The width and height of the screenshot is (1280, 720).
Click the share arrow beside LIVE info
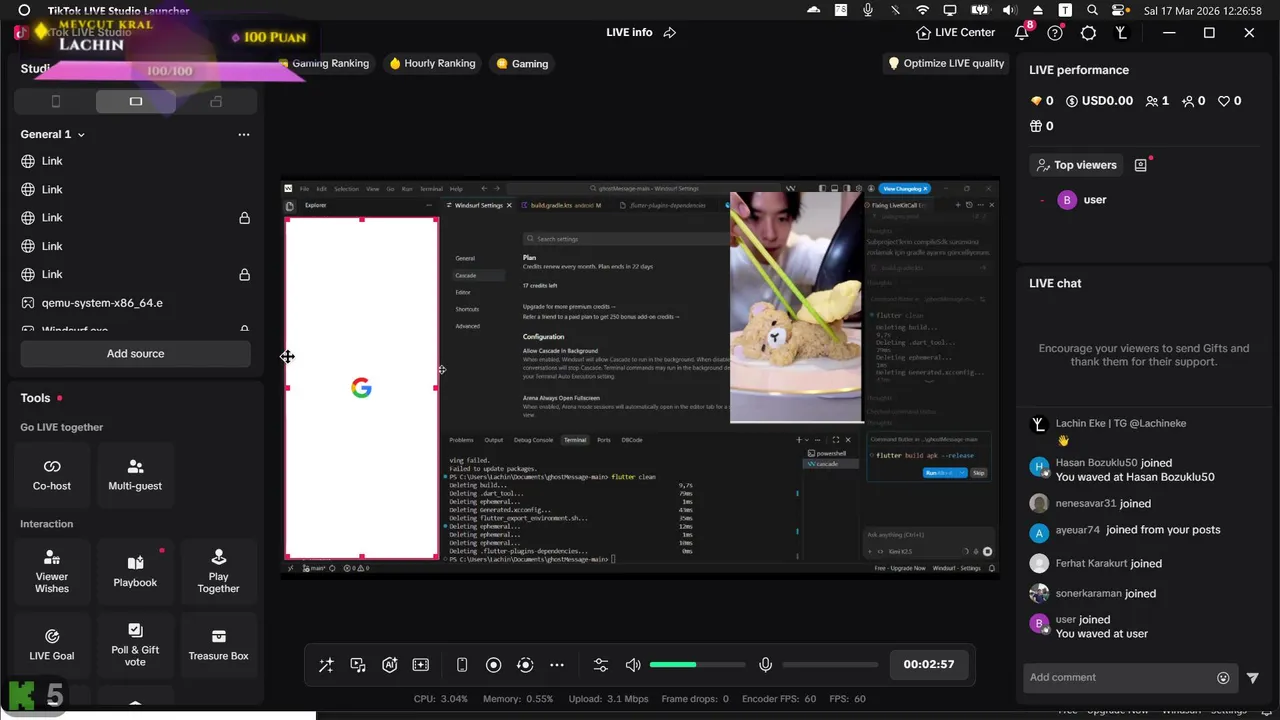(670, 32)
